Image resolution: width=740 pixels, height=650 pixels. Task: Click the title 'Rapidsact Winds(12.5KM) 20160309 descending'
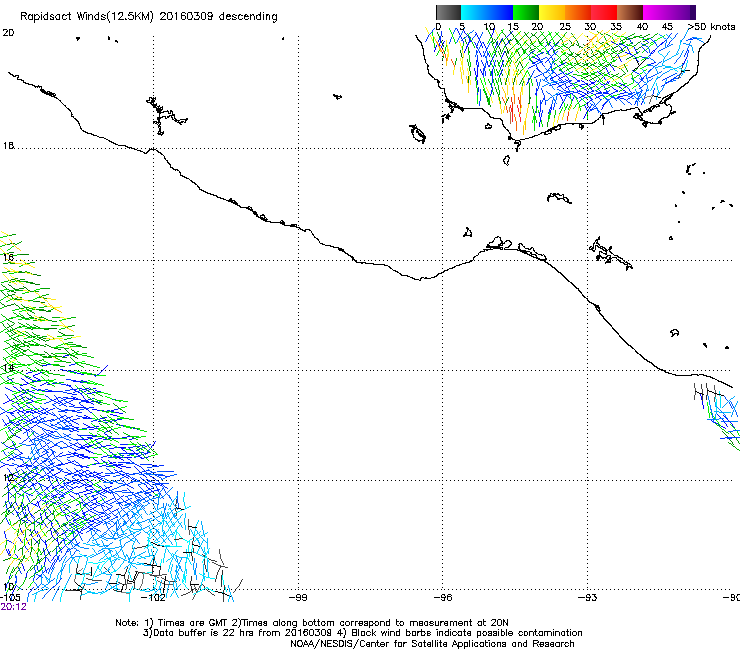(x=149, y=17)
